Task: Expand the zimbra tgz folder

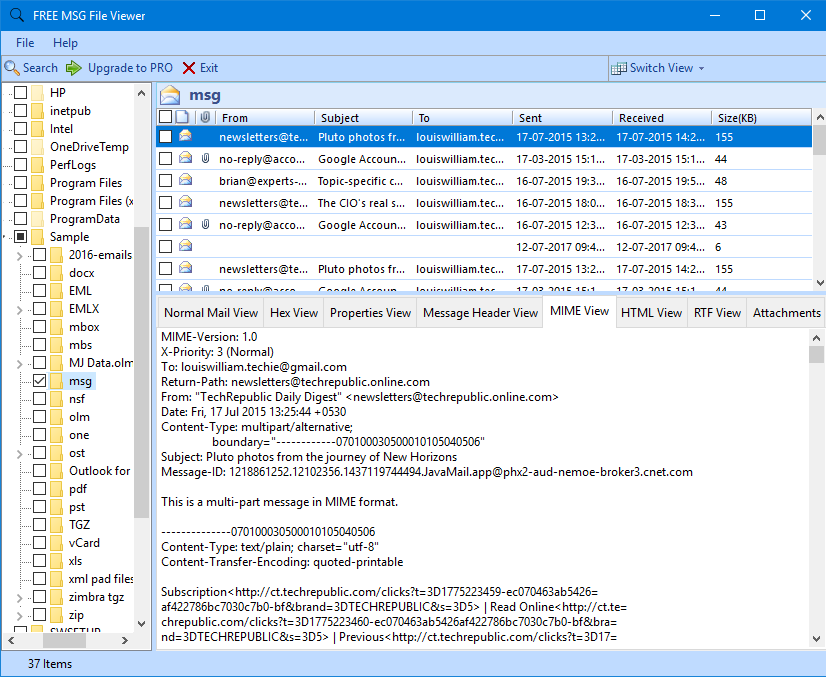Action: point(19,597)
